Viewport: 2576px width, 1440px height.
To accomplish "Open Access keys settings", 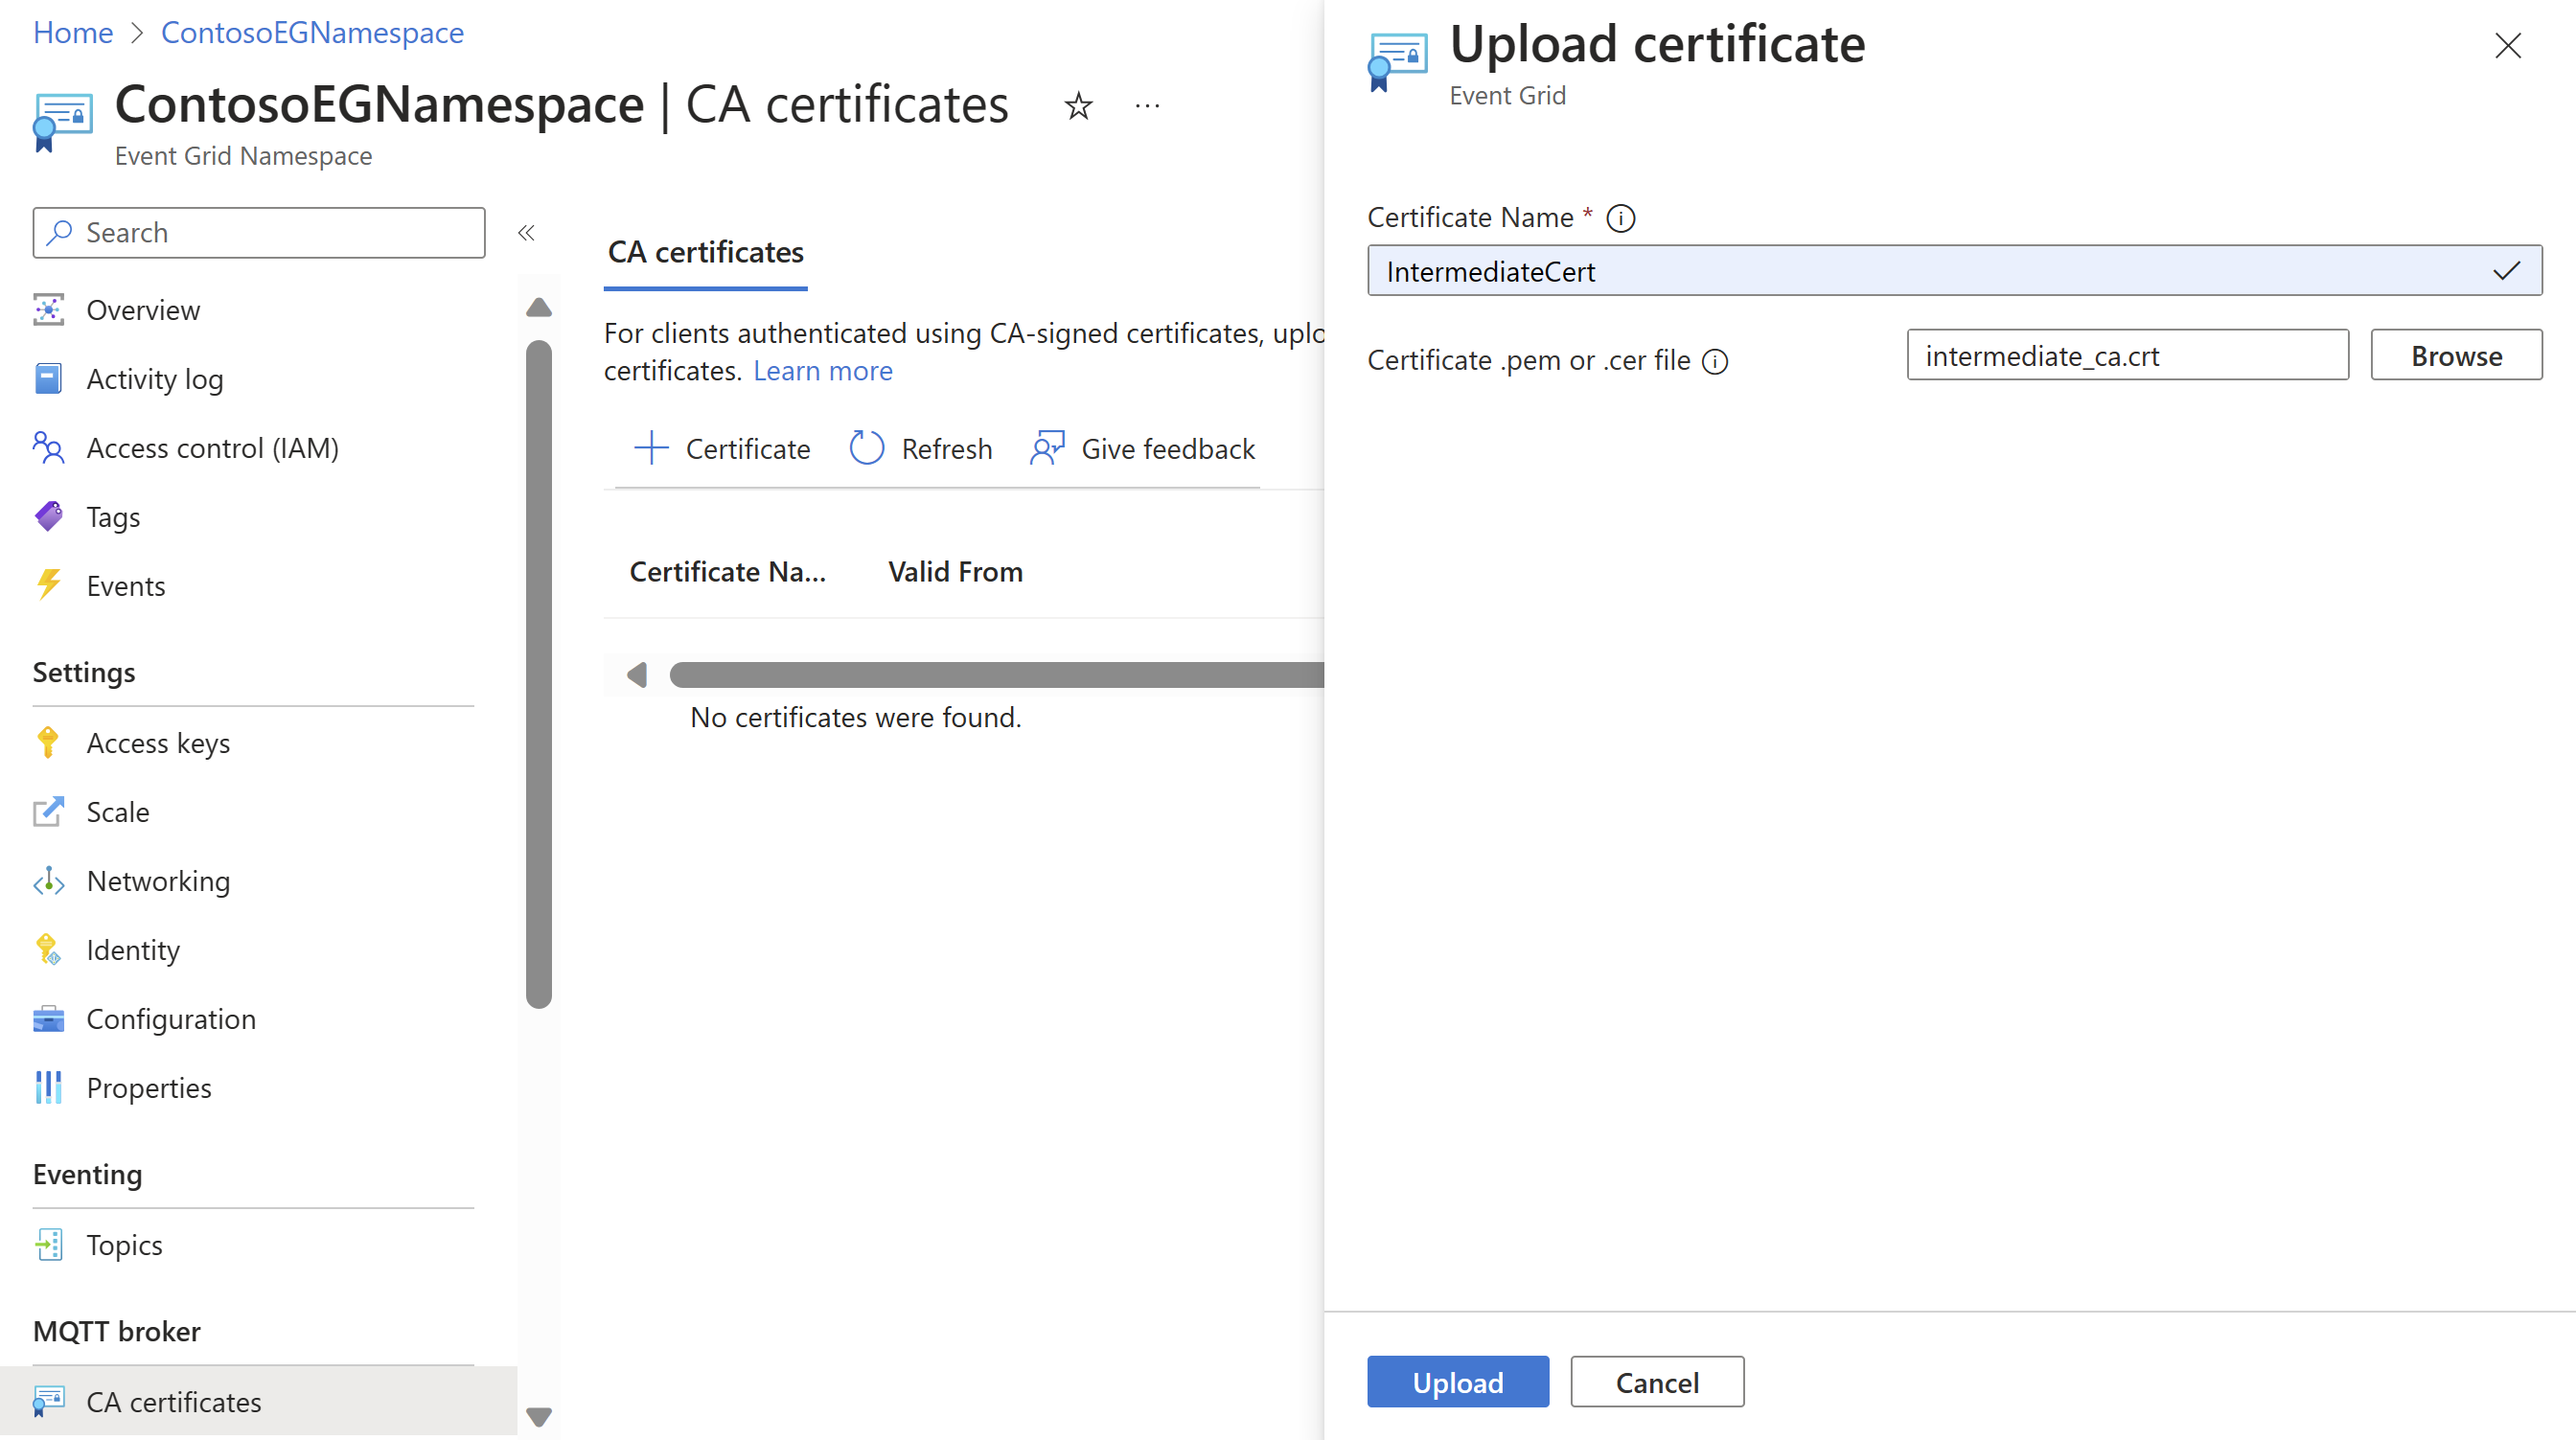I will (x=158, y=743).
